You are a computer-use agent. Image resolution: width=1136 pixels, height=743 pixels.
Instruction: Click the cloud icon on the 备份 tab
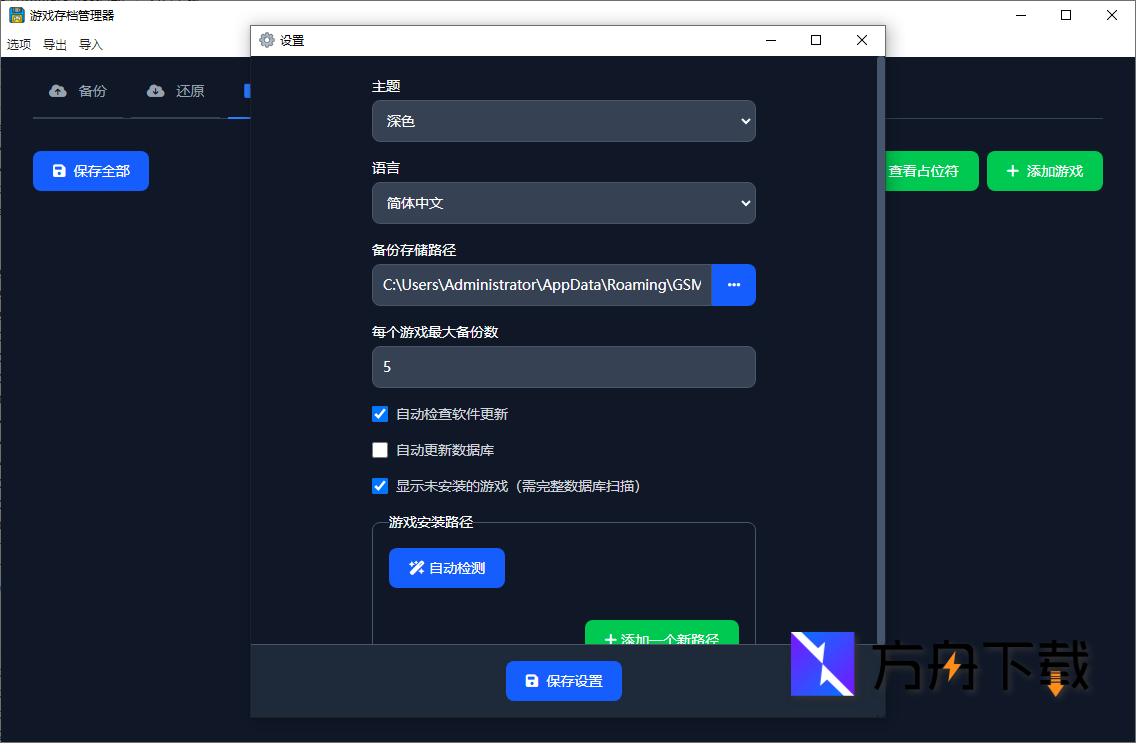click(58, 90)
